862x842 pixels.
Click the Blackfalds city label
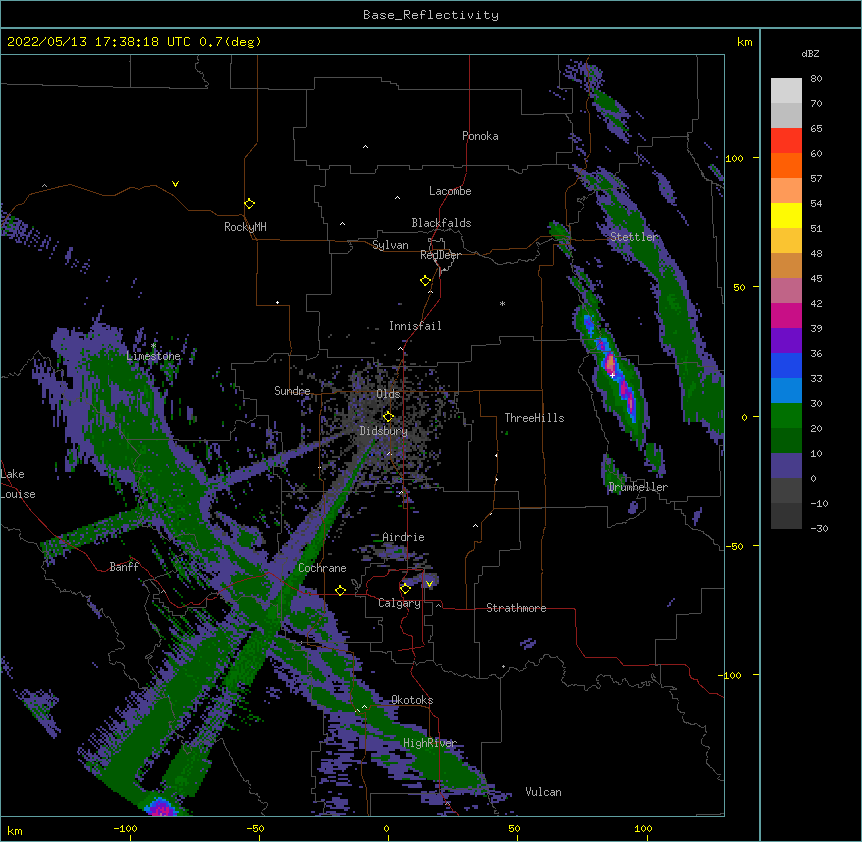441,223
